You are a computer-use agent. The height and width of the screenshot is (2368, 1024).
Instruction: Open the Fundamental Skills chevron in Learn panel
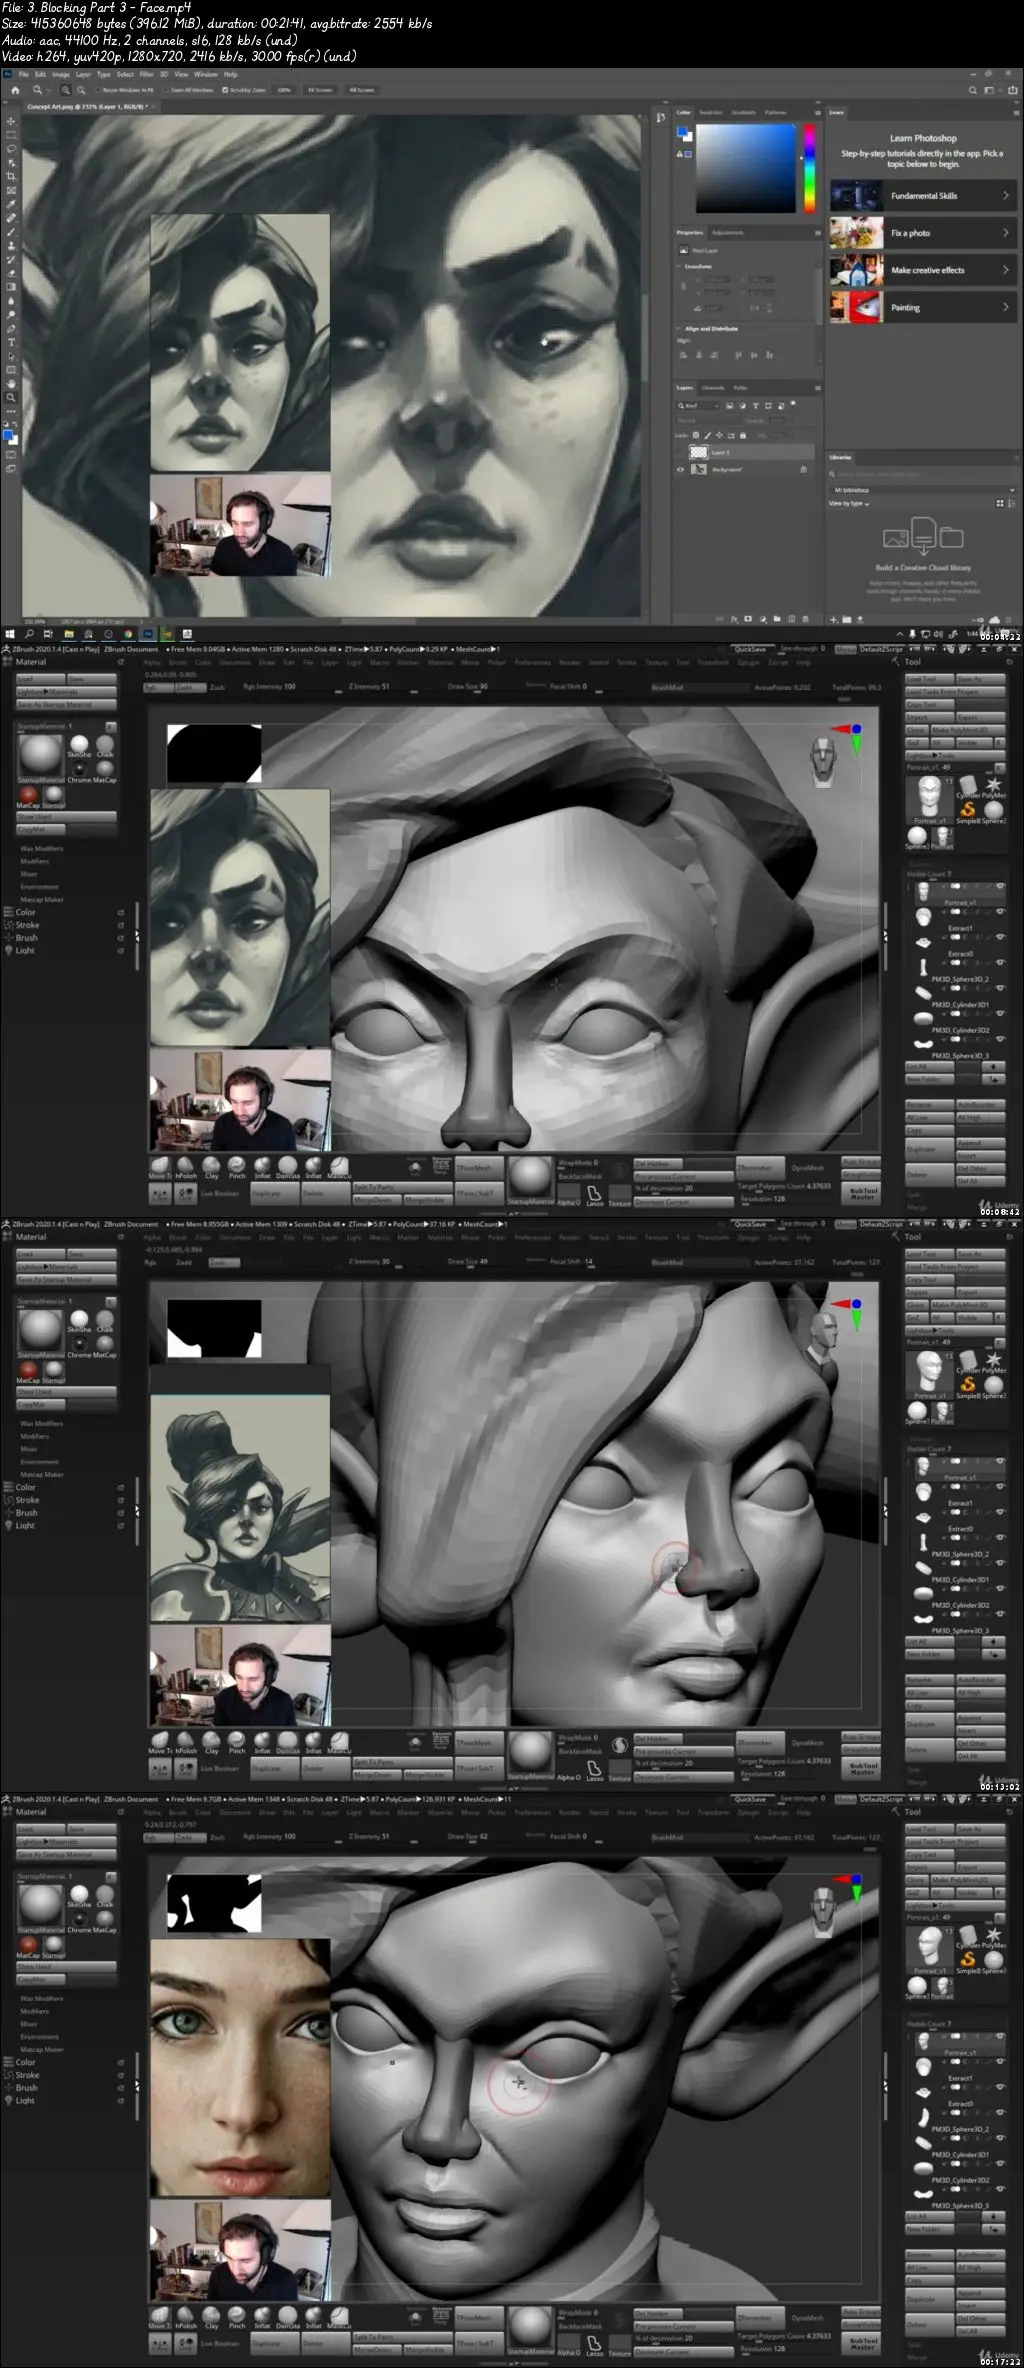click(x=1005, y=196)
